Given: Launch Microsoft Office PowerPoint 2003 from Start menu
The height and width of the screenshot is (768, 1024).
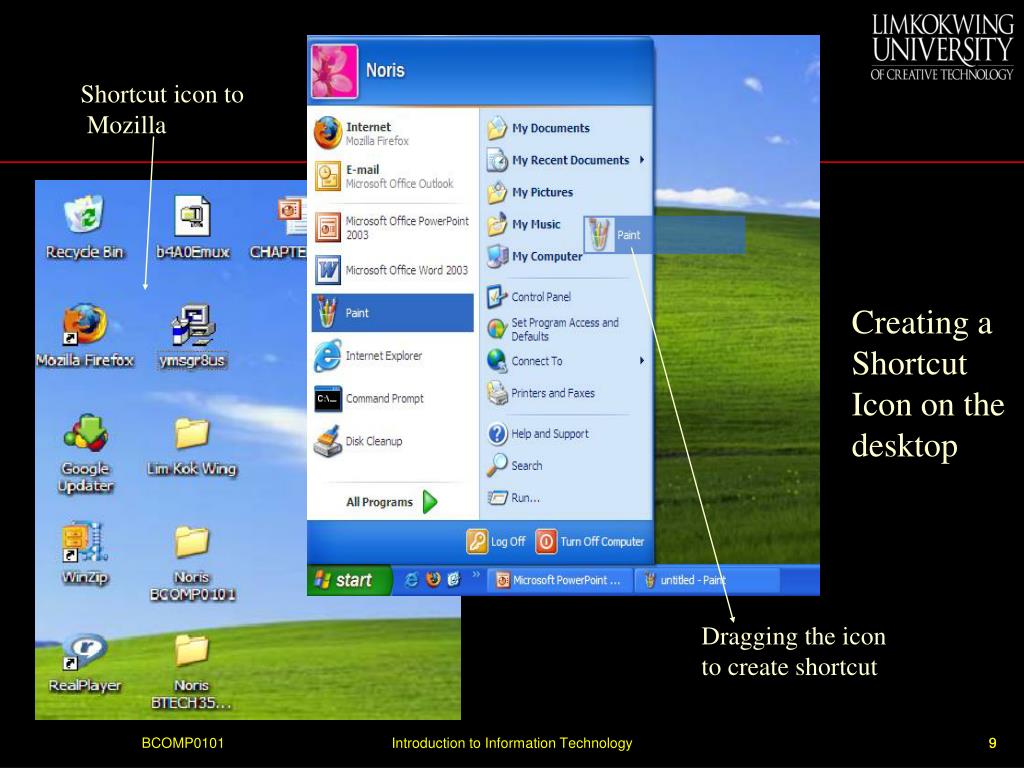Looking at the screenshot, I should [392, 227].
